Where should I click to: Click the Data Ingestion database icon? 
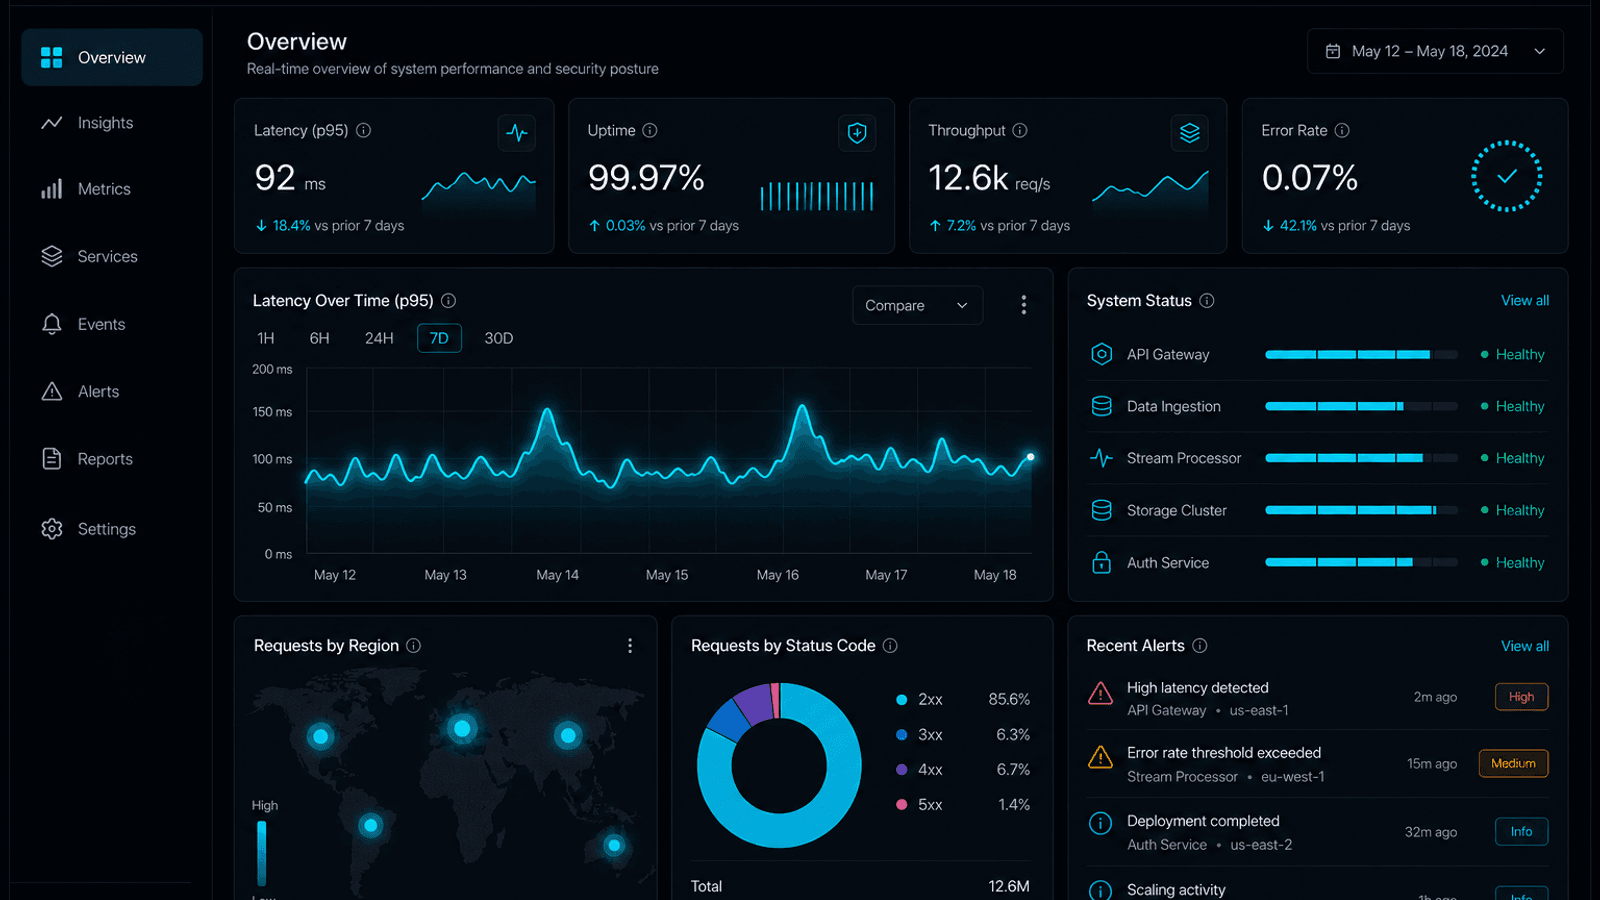coord(1101,406)
